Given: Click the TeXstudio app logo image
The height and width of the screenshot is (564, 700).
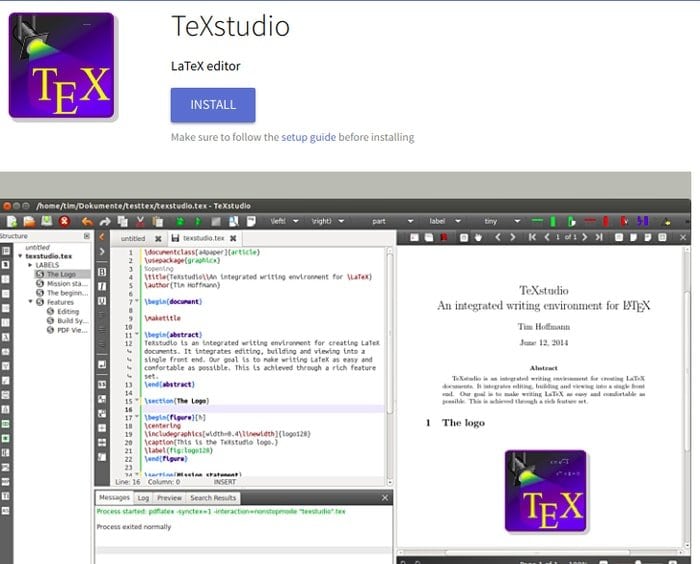Looking at the screenshot, I should [62, 66].
